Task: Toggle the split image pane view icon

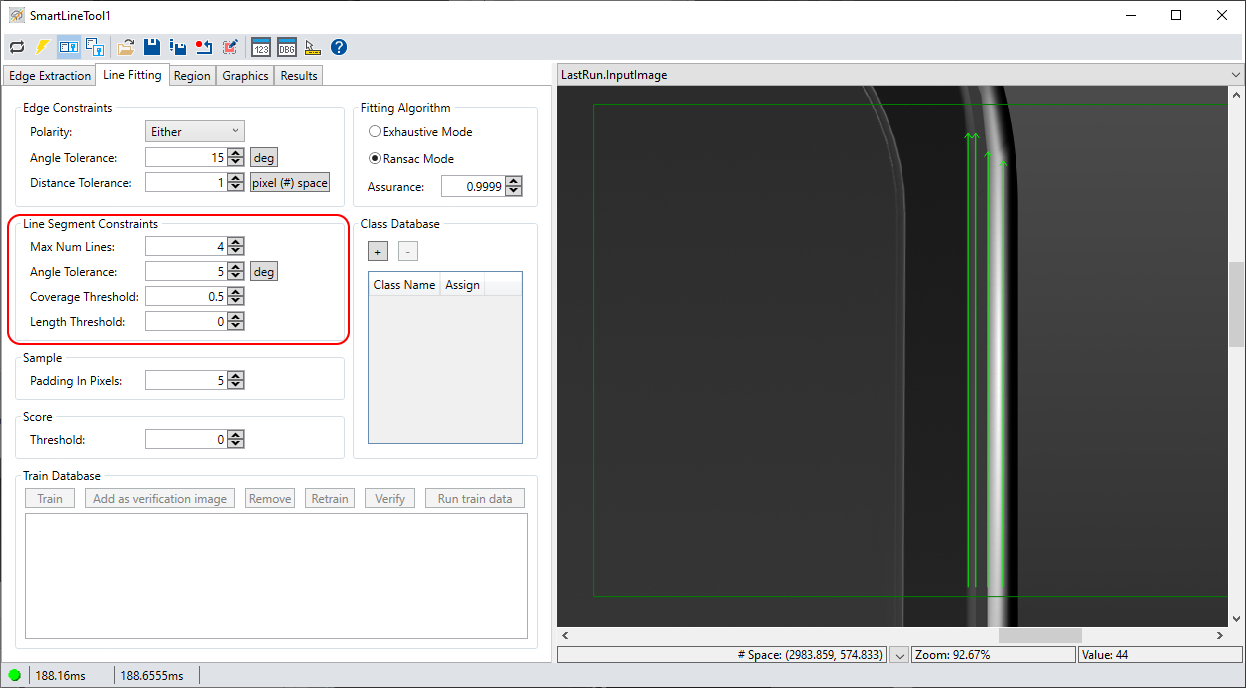Action: pos(68,46)
